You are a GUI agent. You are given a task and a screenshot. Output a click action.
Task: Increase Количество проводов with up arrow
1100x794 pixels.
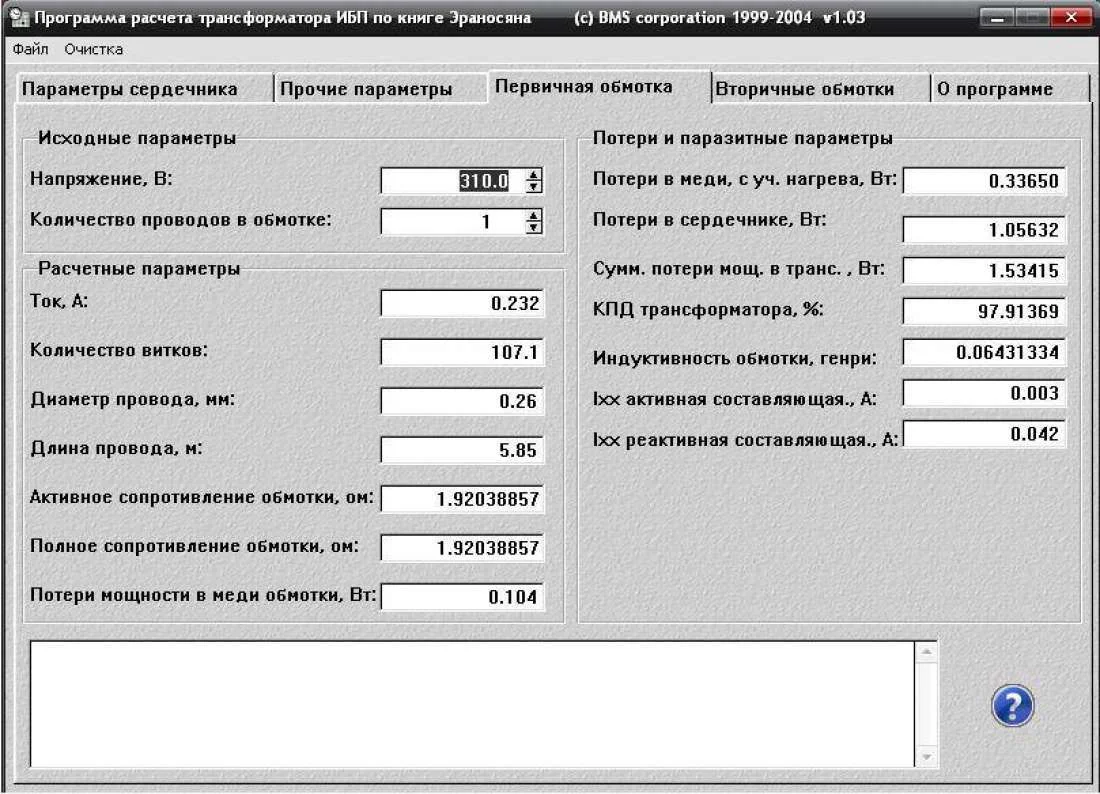click(534, 216)
